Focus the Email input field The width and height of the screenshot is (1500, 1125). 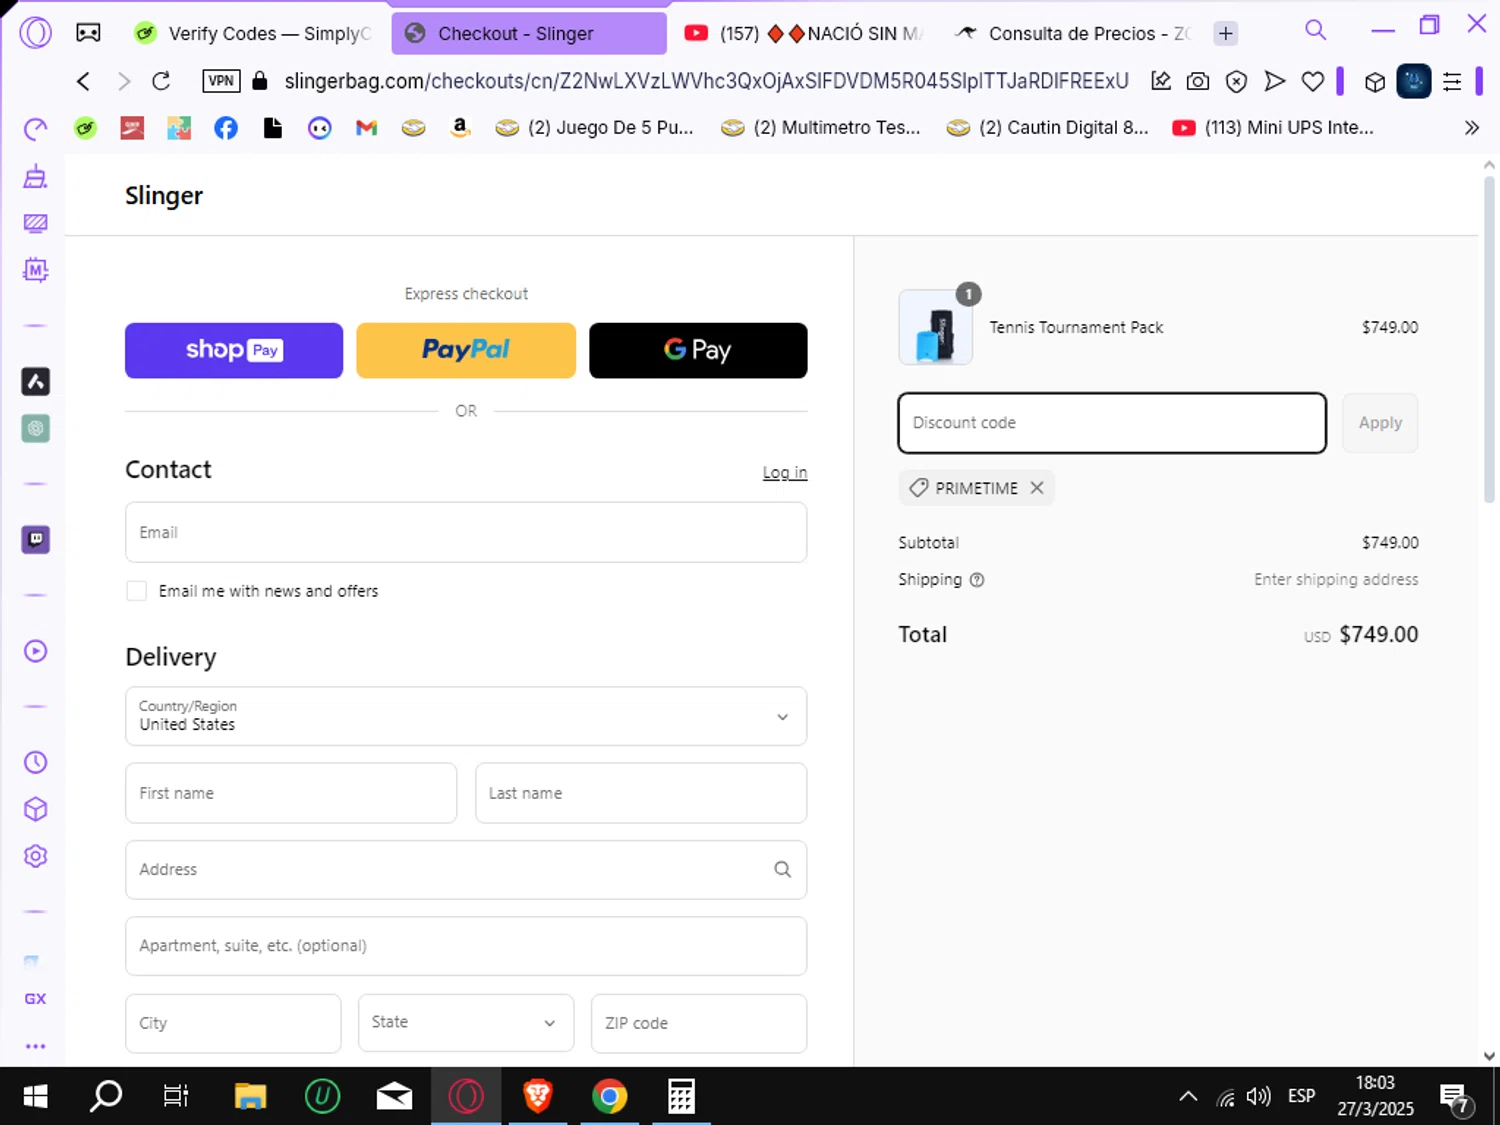click(x=466, y=532)
